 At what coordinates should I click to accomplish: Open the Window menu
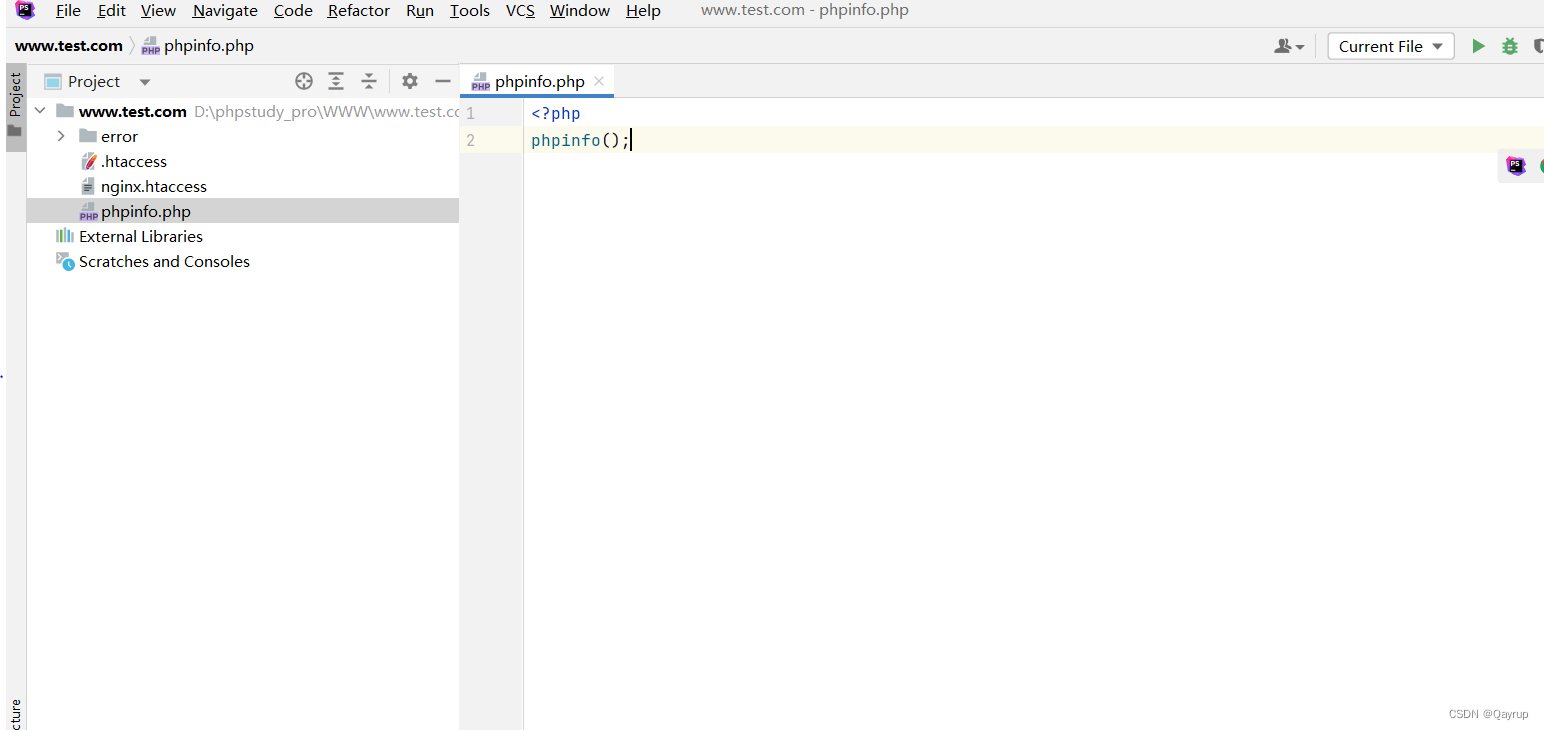pyautogui.click(x=580, y=11)
